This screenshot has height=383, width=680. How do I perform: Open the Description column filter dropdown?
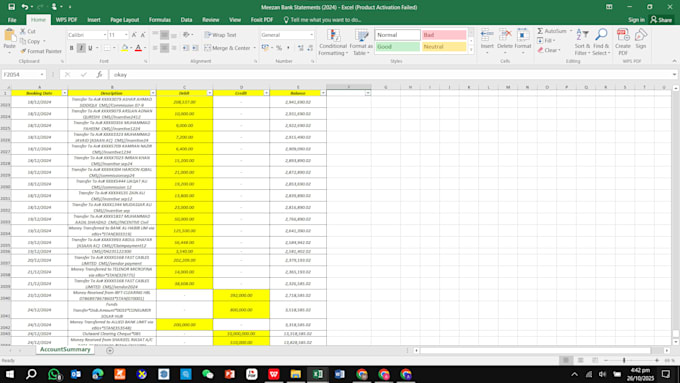153,93
